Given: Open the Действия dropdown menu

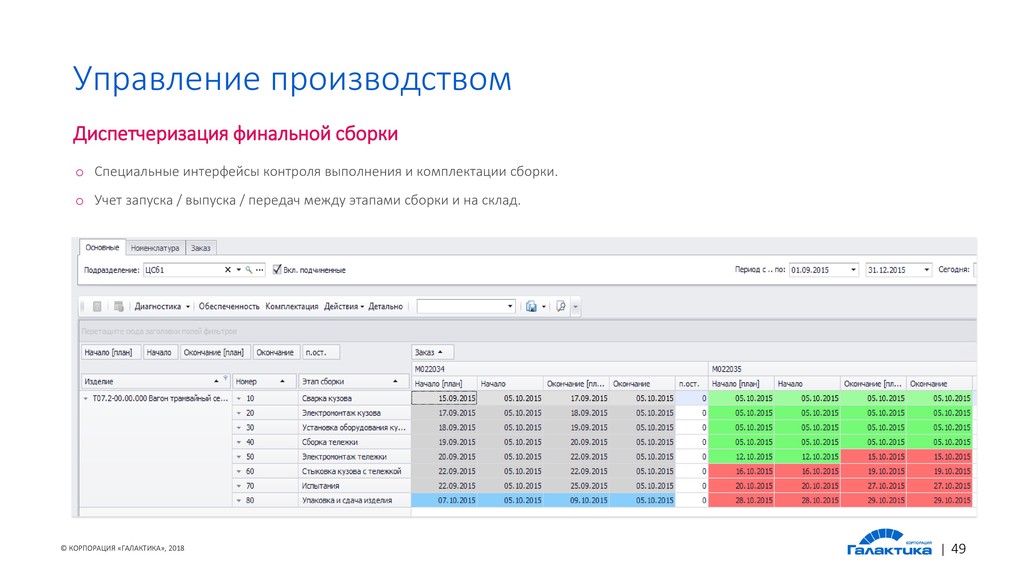Looking at the screenshot, I should (344, 306).
